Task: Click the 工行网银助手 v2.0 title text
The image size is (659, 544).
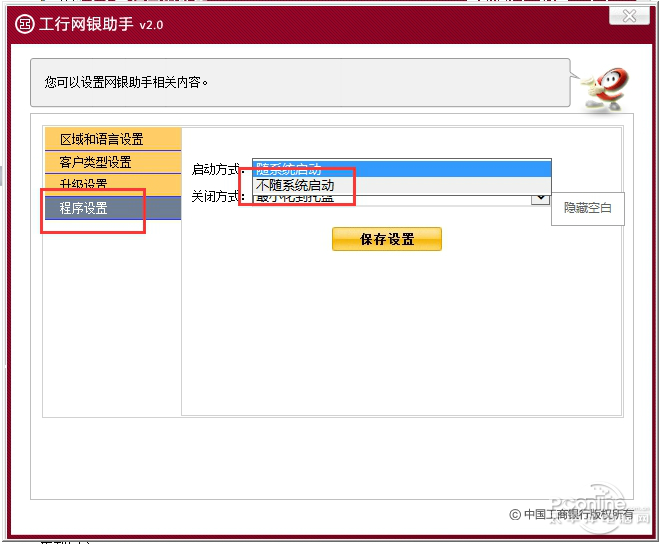Action: 101,24
